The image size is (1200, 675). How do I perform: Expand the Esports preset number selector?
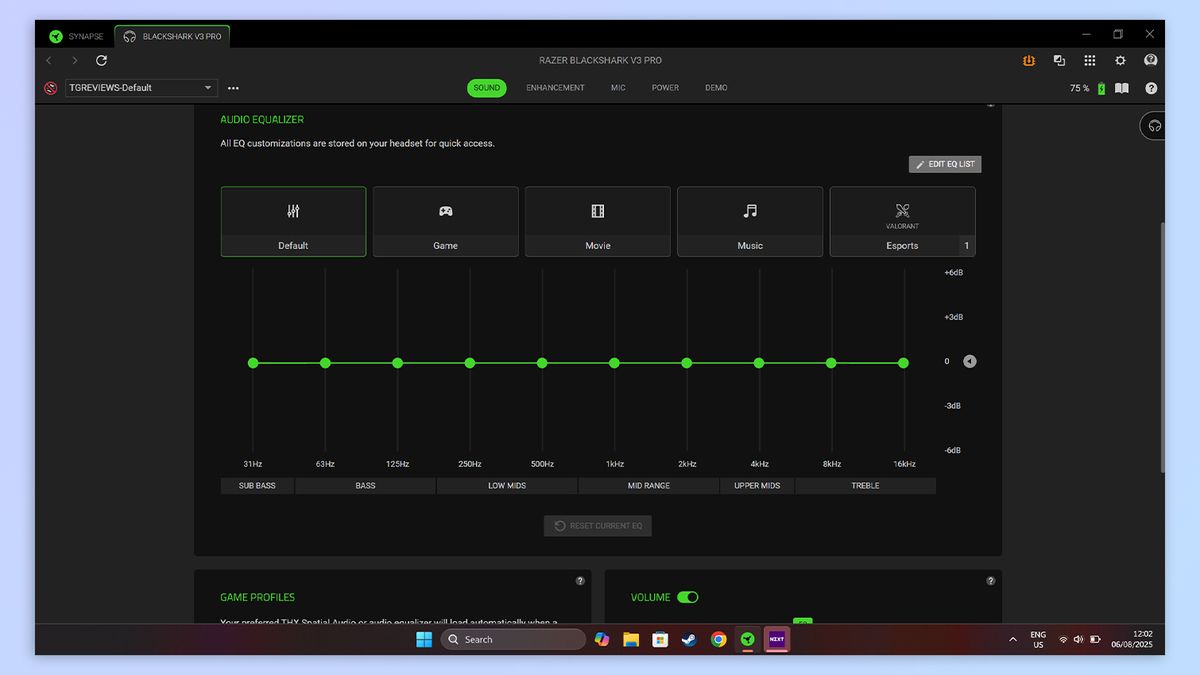click(x=967, y=246)
